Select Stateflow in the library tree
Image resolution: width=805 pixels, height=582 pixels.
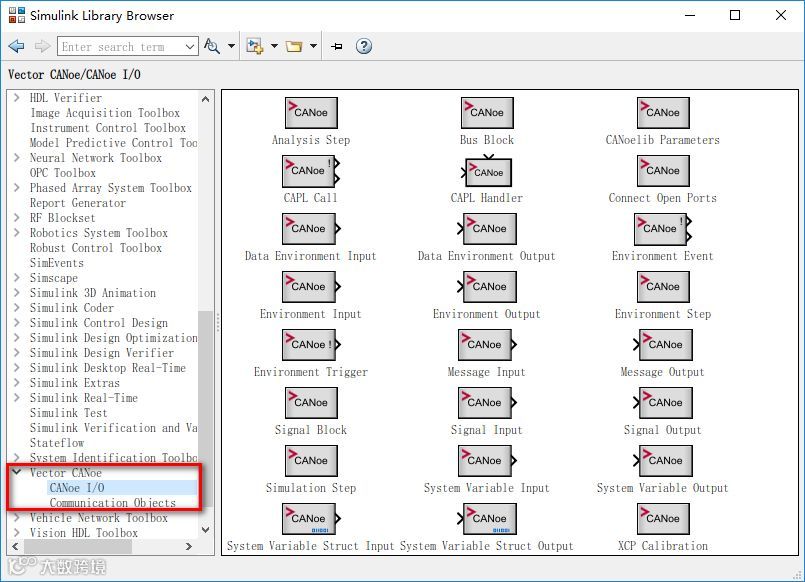56,442
